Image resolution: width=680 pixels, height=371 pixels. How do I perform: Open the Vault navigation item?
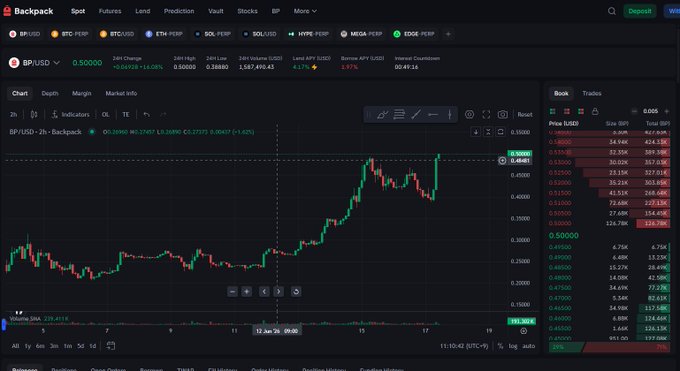click(x=216, y=11)
